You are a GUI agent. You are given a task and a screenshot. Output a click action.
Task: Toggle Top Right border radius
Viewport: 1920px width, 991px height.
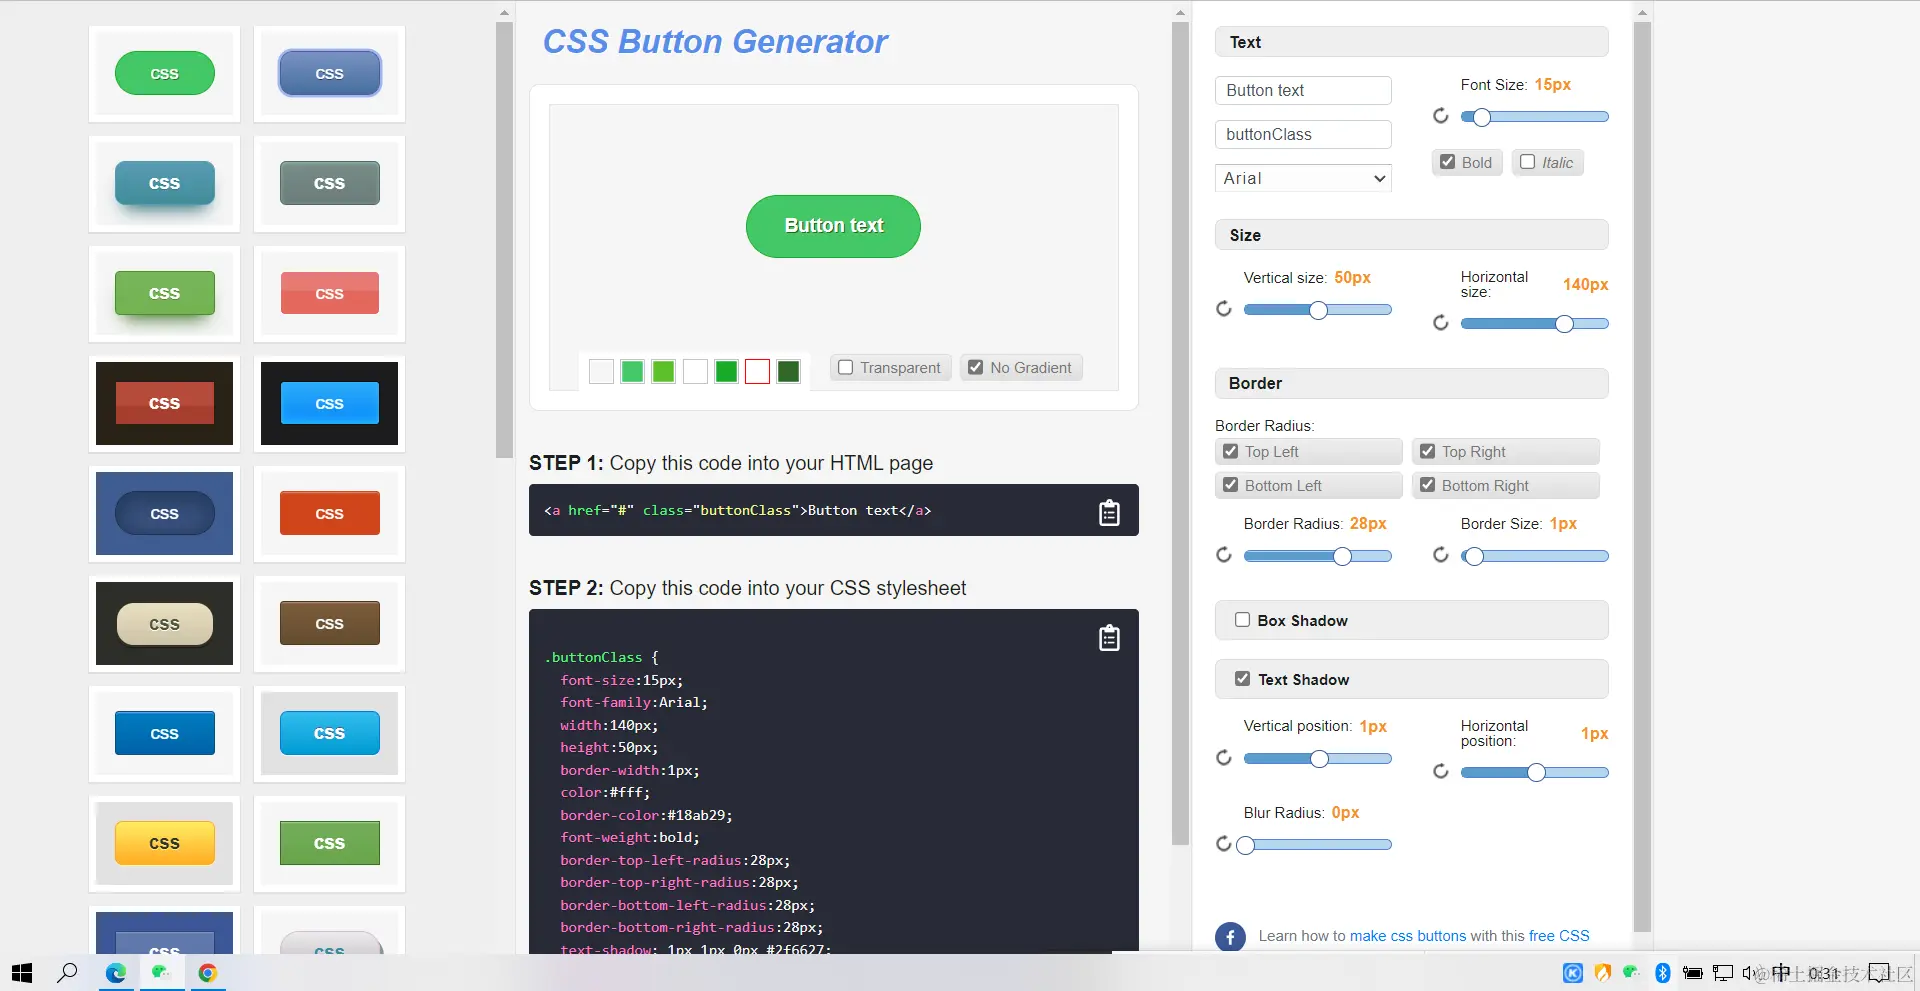tap(1427, 451)
